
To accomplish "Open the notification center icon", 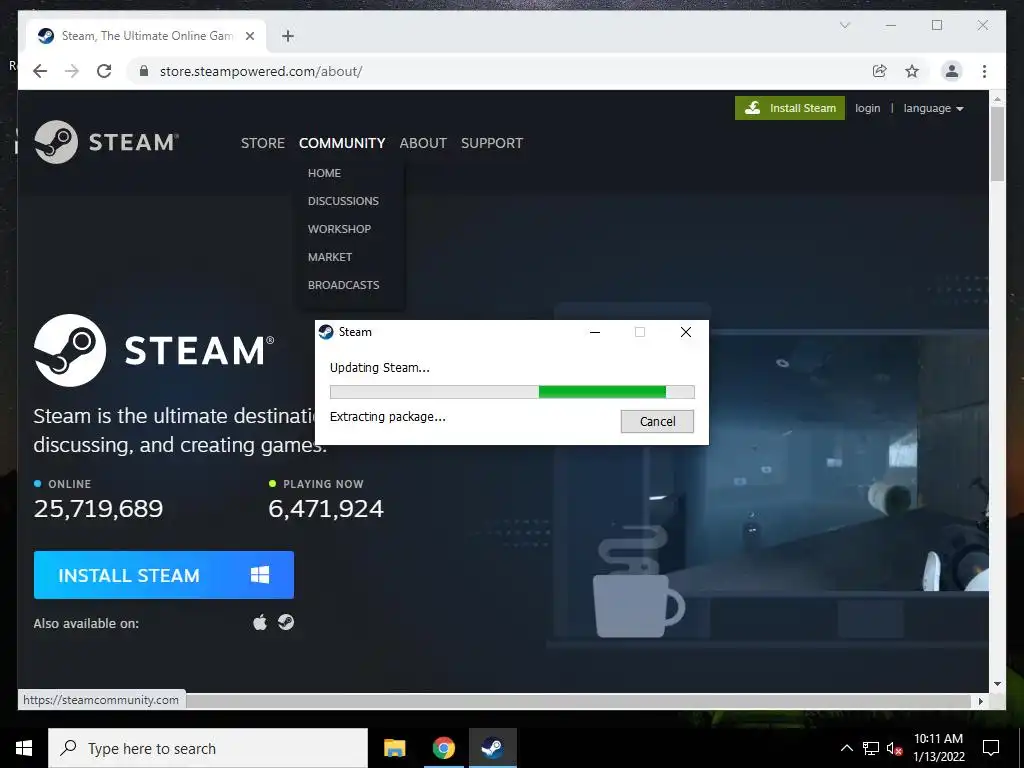I will coord(991,748).
